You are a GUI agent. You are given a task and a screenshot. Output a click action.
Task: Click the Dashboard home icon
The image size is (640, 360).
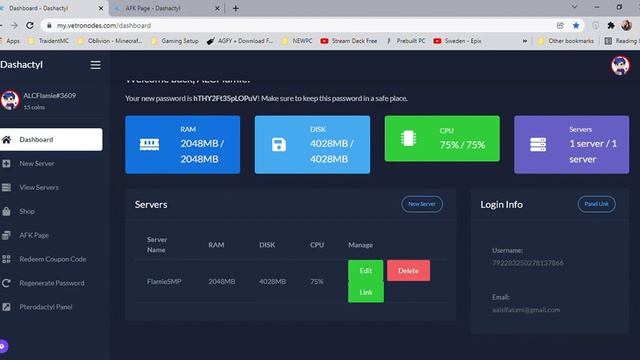click(6, 140)
